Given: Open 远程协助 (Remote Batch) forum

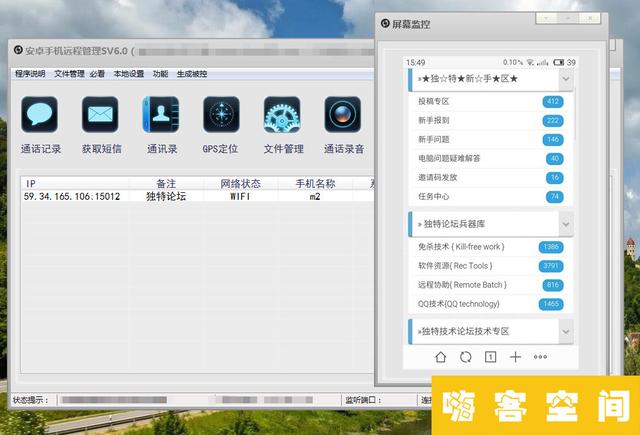Looking at the screenshot, I should click(x=462, y=285).
